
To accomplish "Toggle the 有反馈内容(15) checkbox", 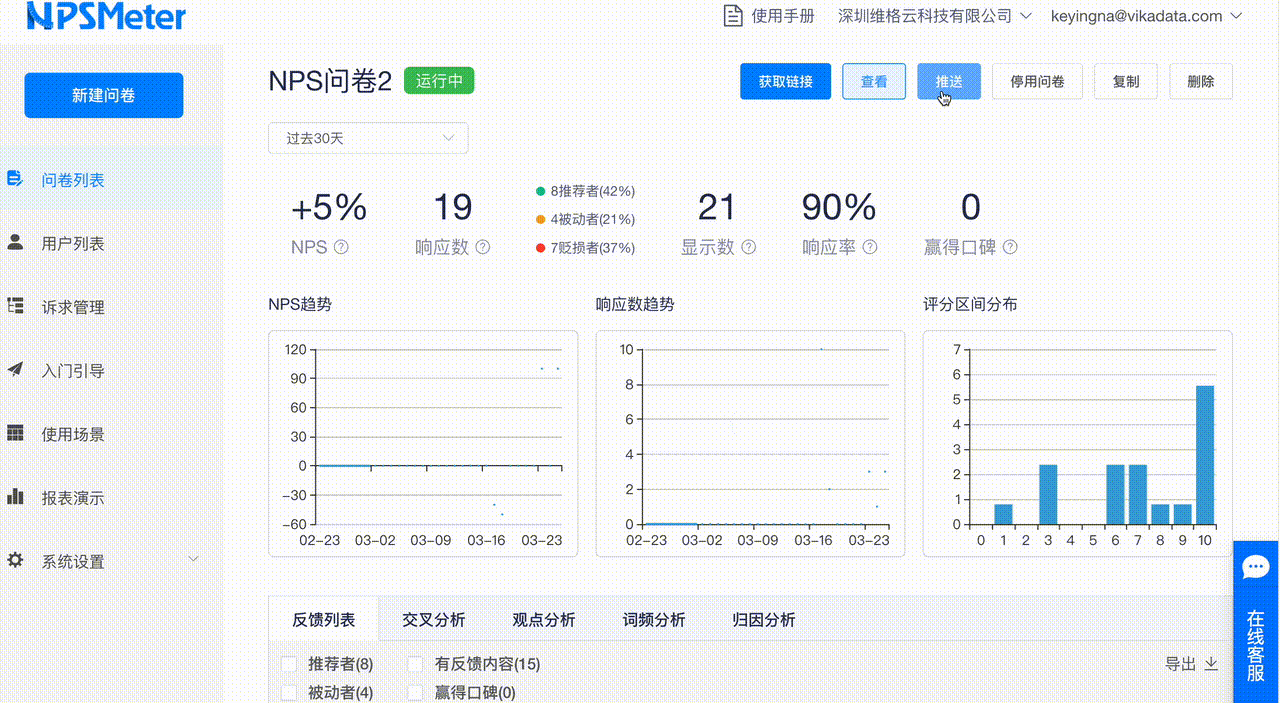I will [415, 664].
